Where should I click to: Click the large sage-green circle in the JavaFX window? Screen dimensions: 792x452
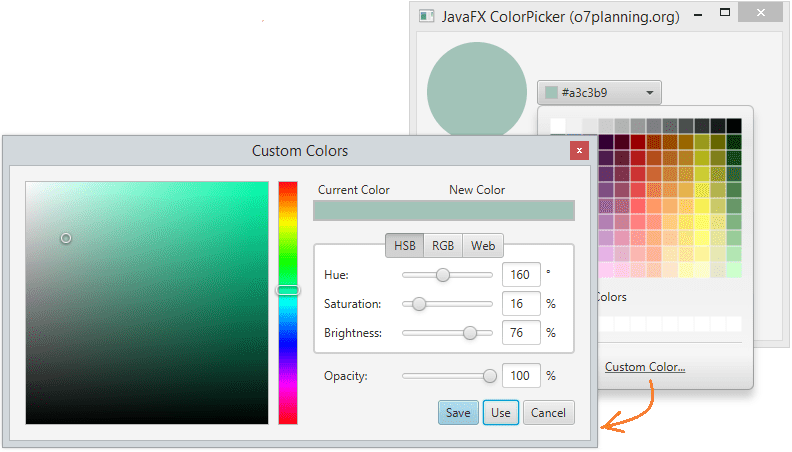(x=477, y=89)
